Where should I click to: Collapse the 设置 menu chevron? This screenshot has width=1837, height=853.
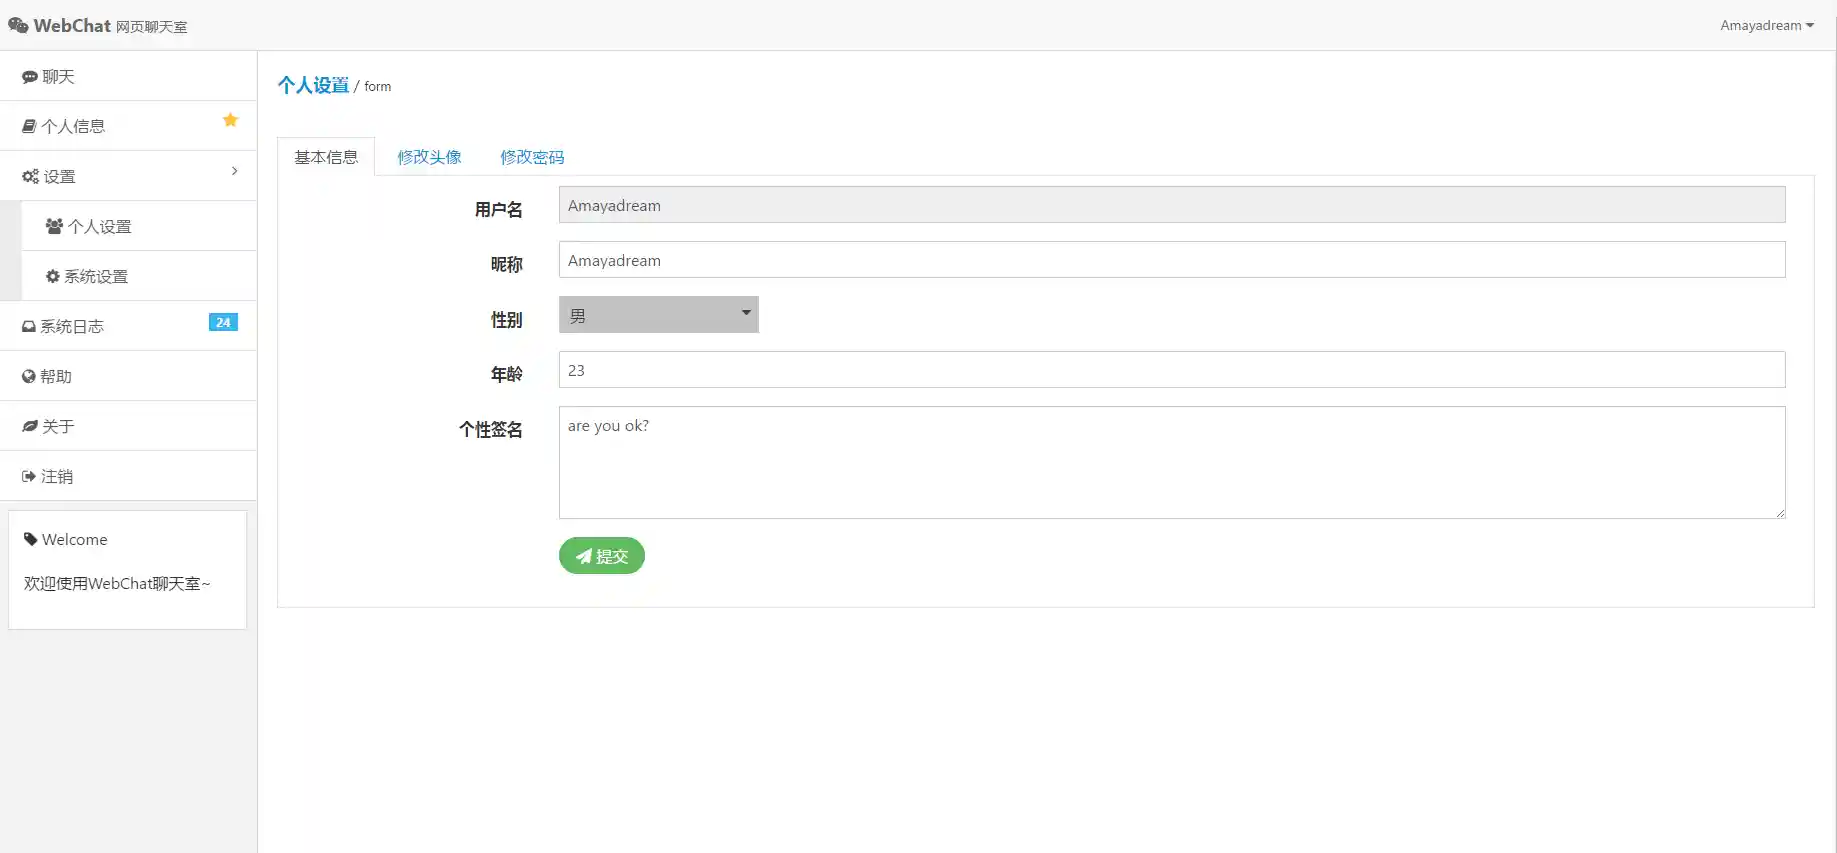[x=235, y=171]
